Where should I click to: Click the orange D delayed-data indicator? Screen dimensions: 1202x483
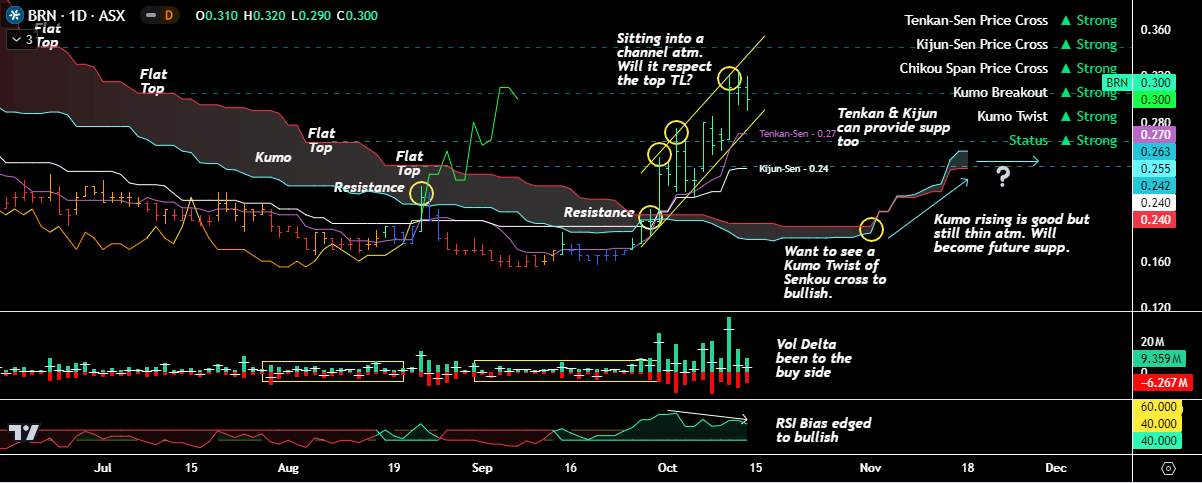coord(168,16)
